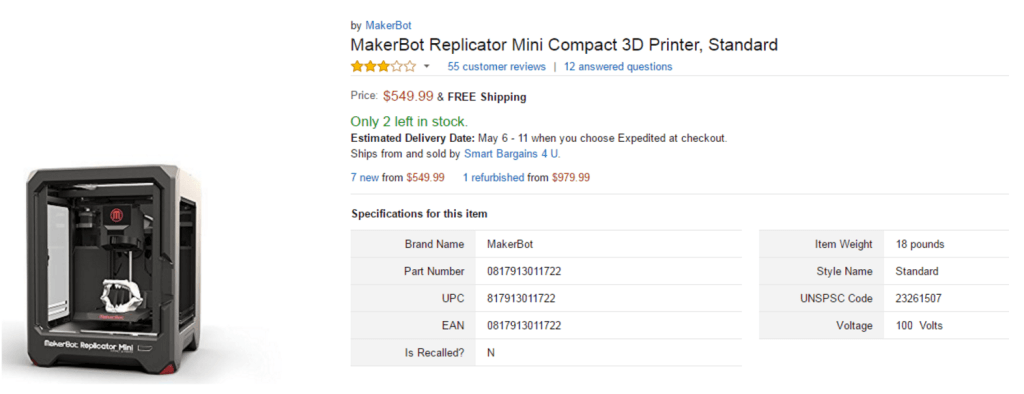Viewport: 1024px width, 394px height.
Task: Click the UPC value 817913011722
Action: pyautogui.click(x=521, y=299)
